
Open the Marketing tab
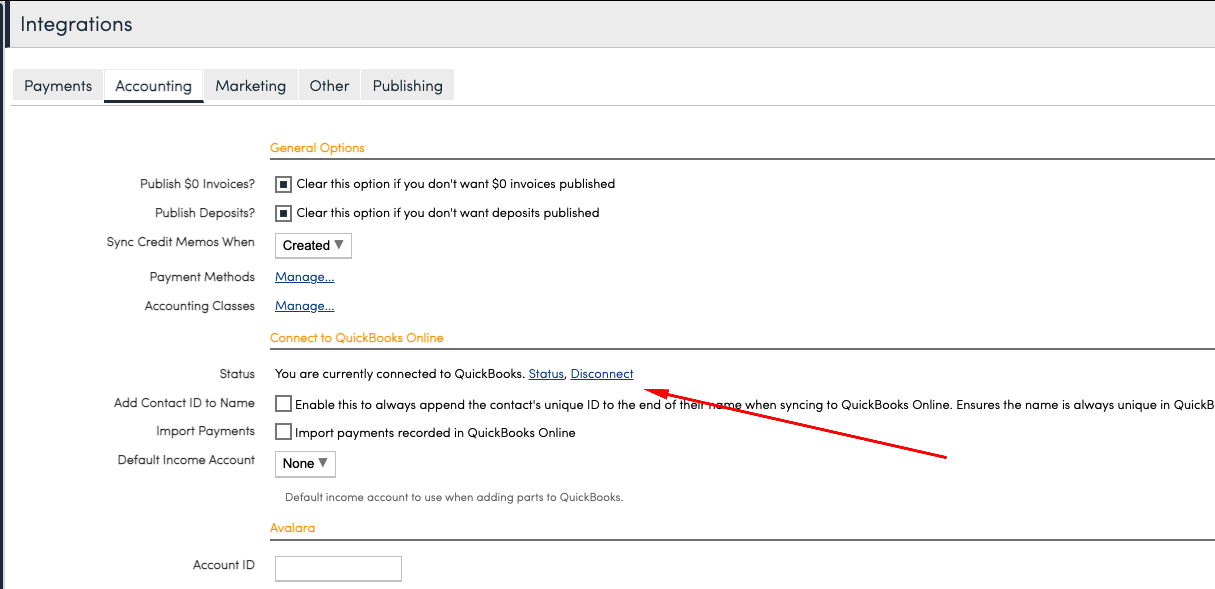[x=250, y=86]
